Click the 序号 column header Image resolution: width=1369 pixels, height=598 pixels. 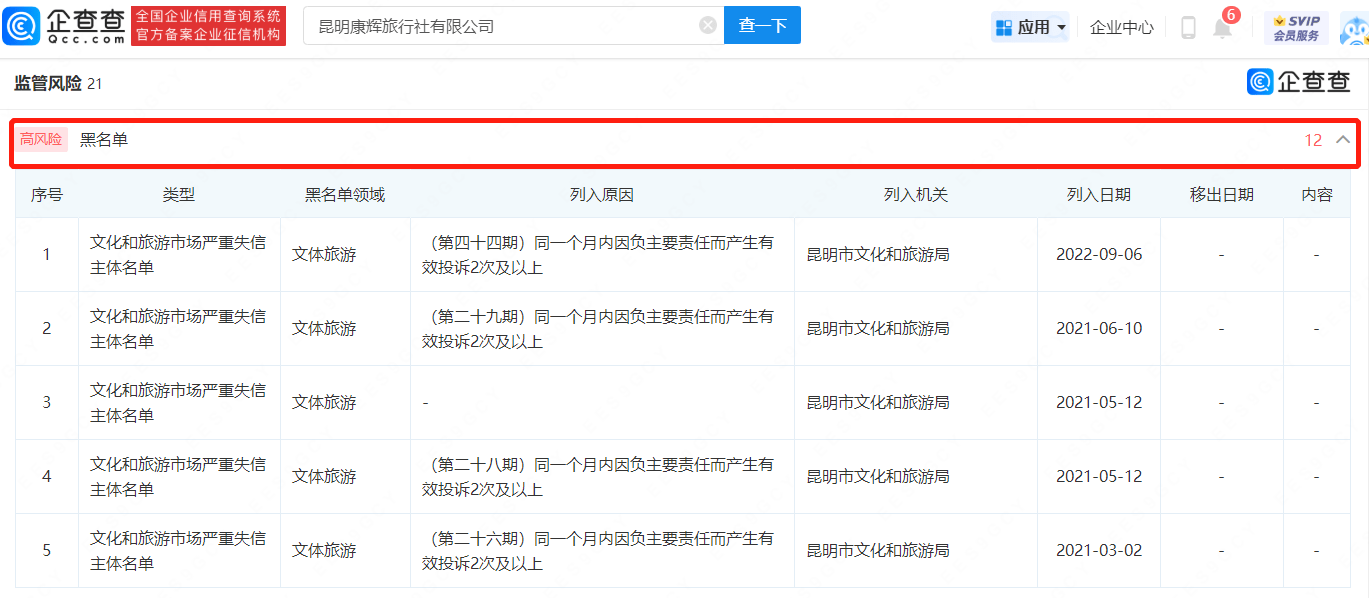[47, 195]
